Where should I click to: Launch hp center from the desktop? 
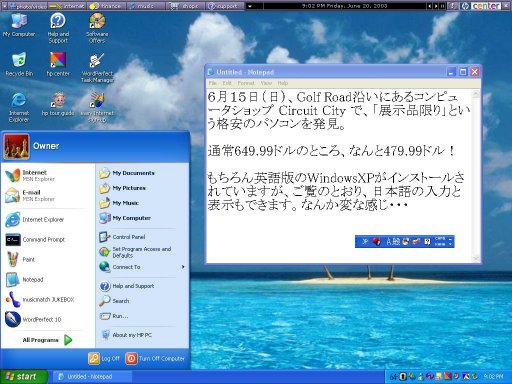[x=58, y=64]
